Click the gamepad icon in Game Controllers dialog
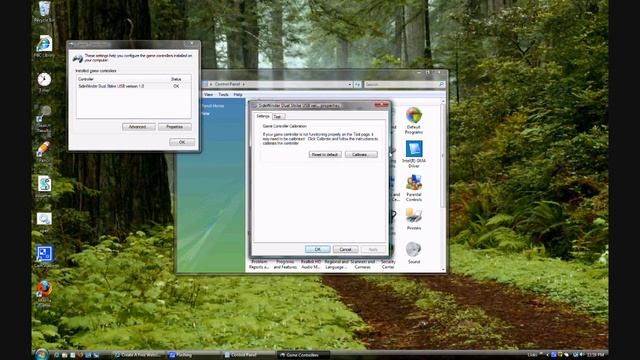Screen dimensions: 640x360 [78, 58]
